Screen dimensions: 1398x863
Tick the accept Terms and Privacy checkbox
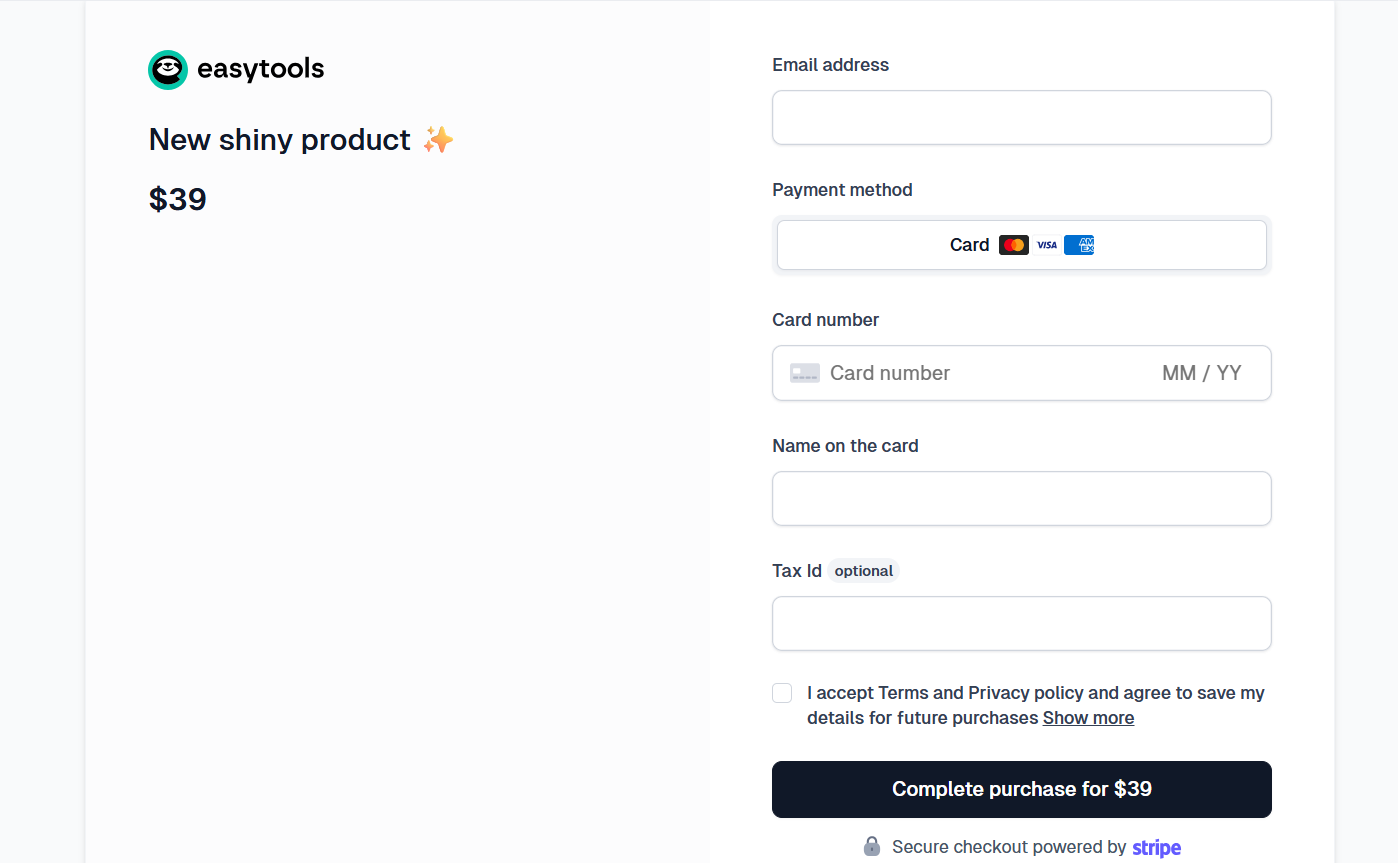[782, 693]
